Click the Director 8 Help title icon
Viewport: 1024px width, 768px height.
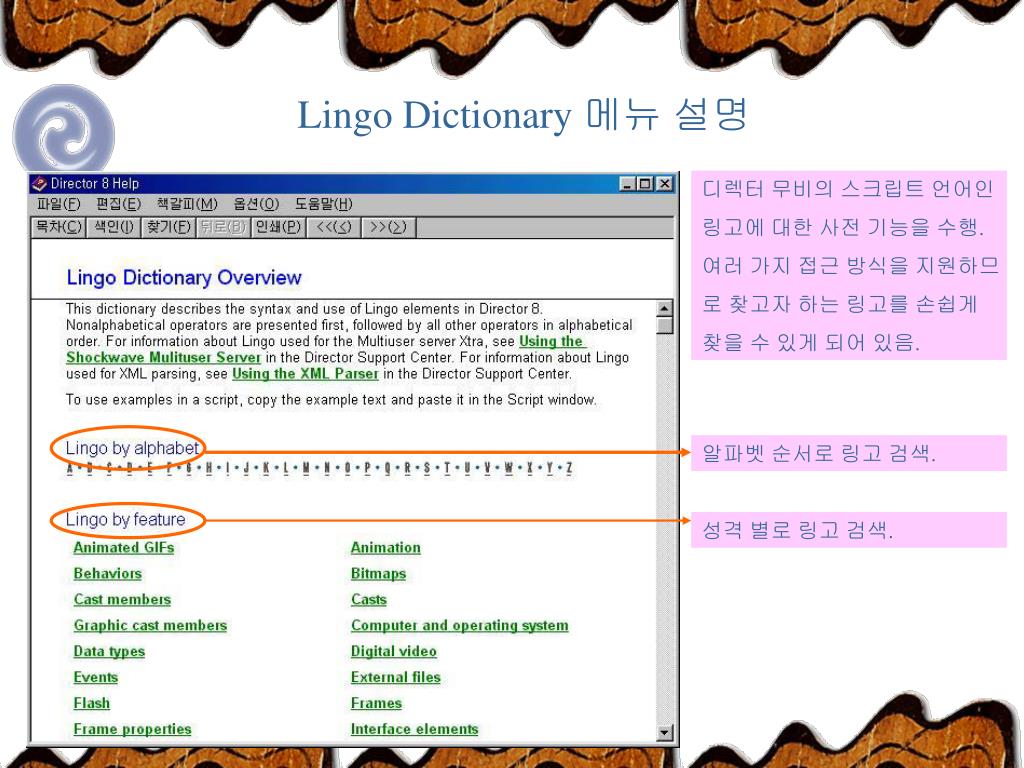coord(39,184)
